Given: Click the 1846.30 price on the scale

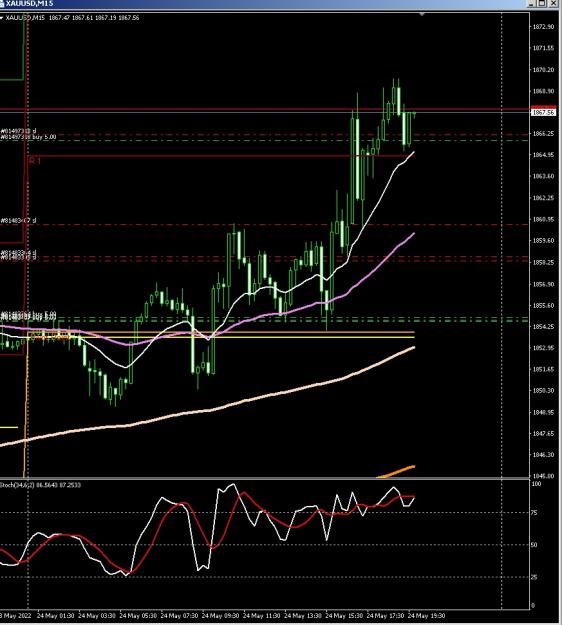Looking at the screenshot, I should 543,454.
